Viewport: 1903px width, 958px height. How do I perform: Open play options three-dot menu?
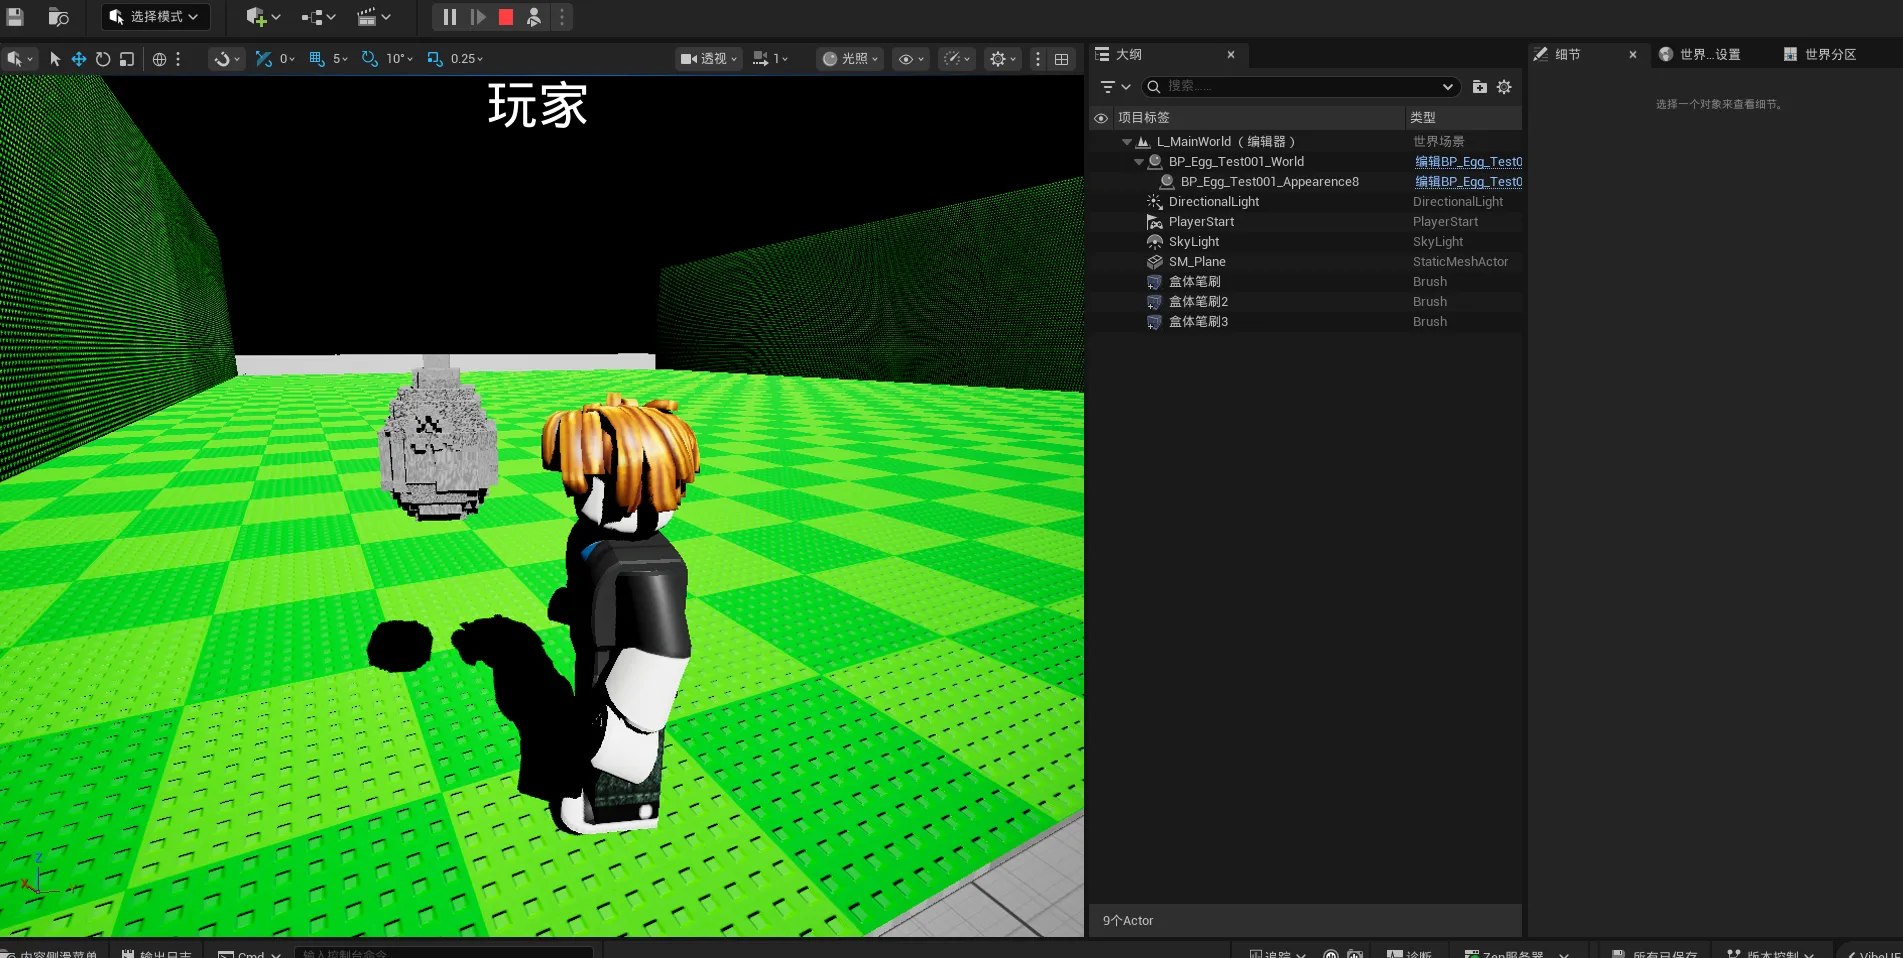[x=562, y=17]
